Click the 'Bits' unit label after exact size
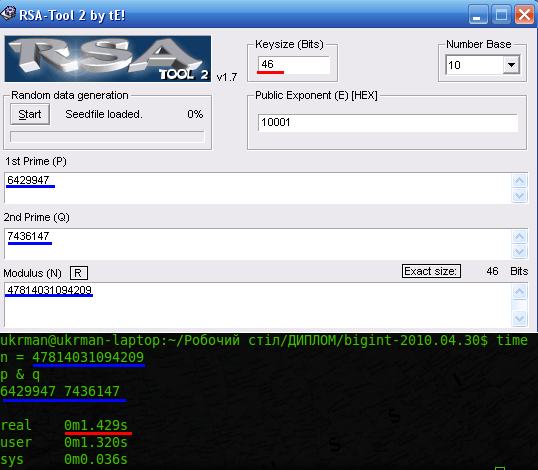The width and height of the screenshot is (538, 470). pyautogui.click(x=519, y=271)
